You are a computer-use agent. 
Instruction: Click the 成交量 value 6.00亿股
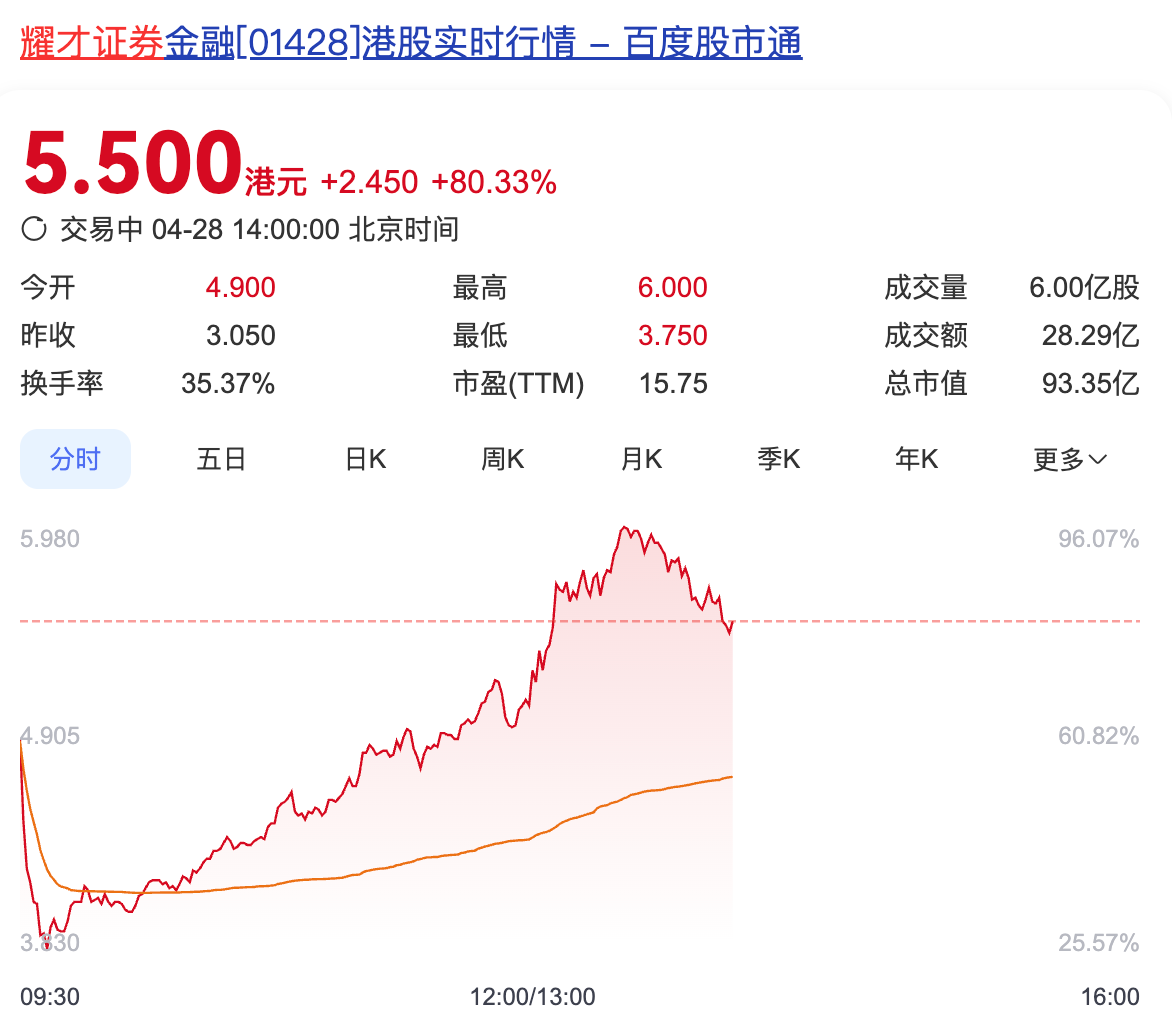[x=1084, y=288]
